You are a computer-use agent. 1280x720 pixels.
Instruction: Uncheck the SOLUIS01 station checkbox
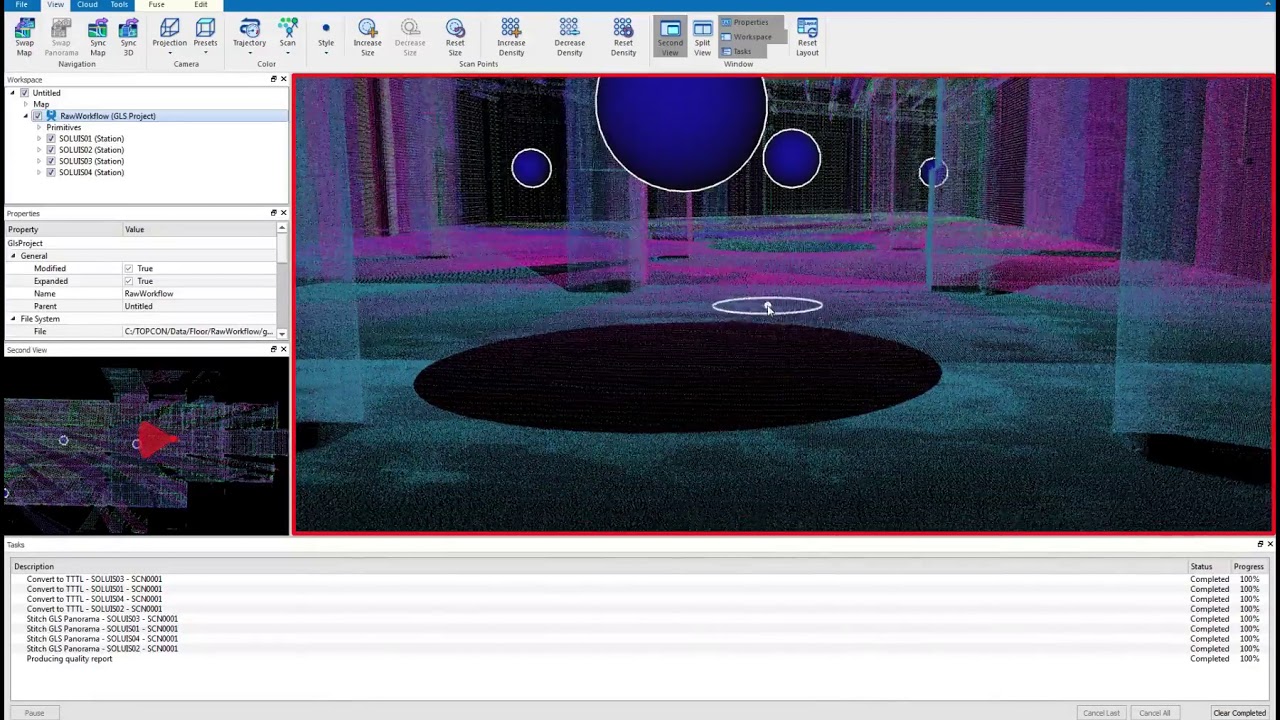51,139
